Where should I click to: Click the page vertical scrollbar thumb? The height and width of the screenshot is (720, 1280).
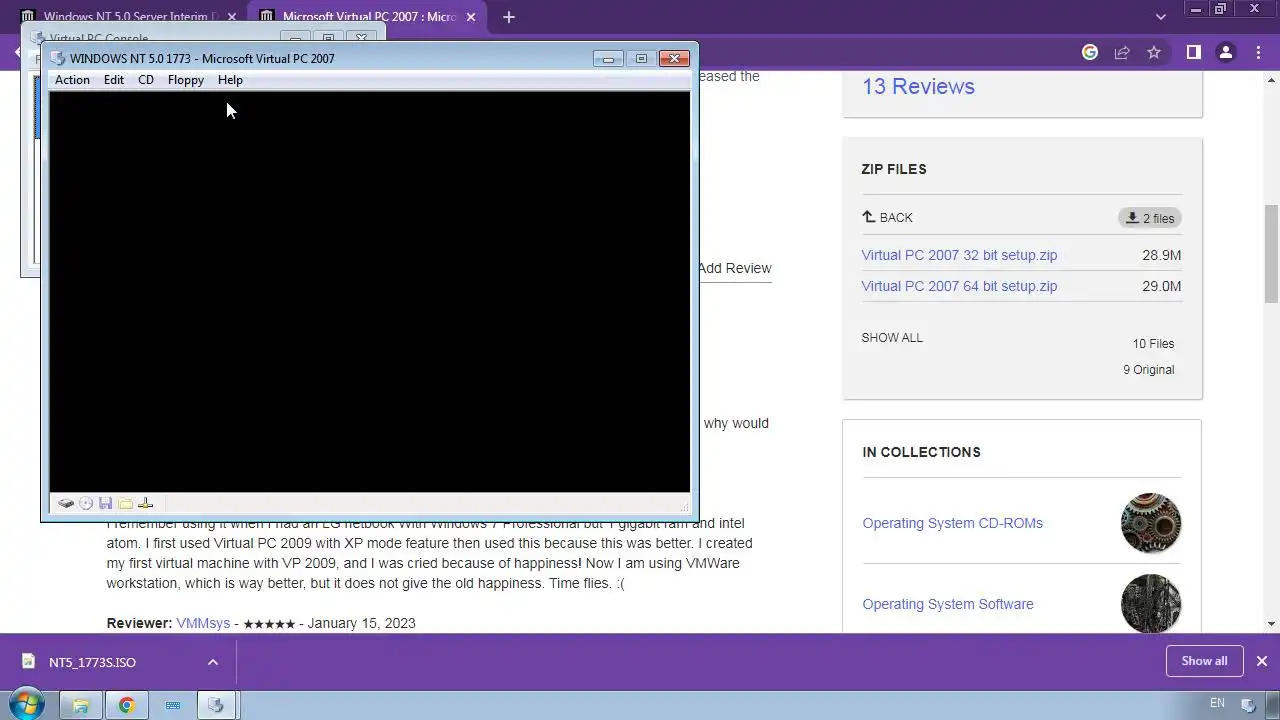pos(1271,253)
